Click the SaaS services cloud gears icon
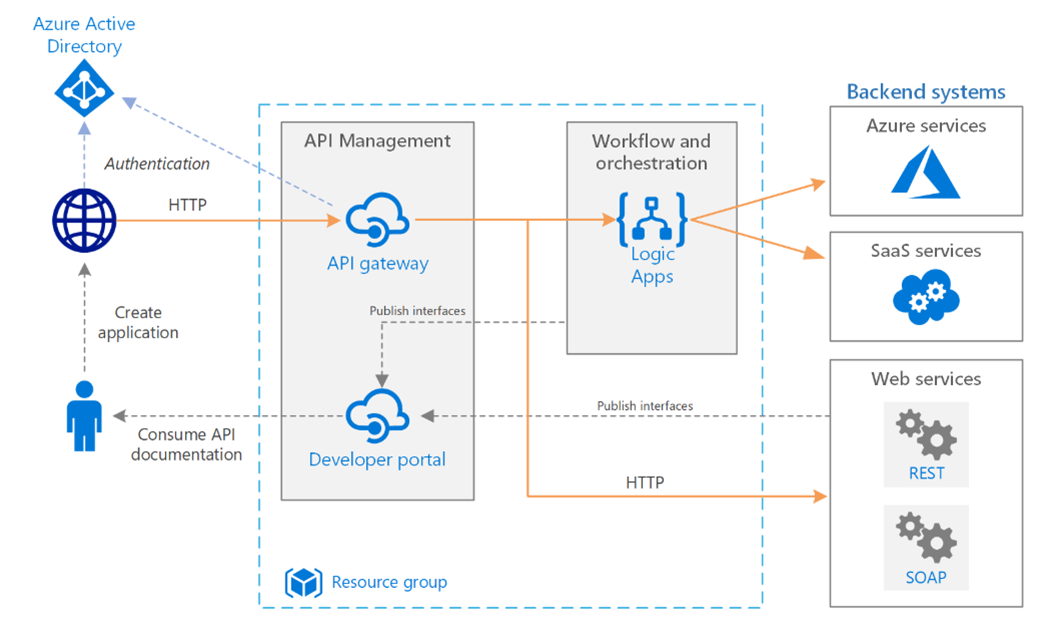Screen dimensions: 1050x630 pos(926,297)
